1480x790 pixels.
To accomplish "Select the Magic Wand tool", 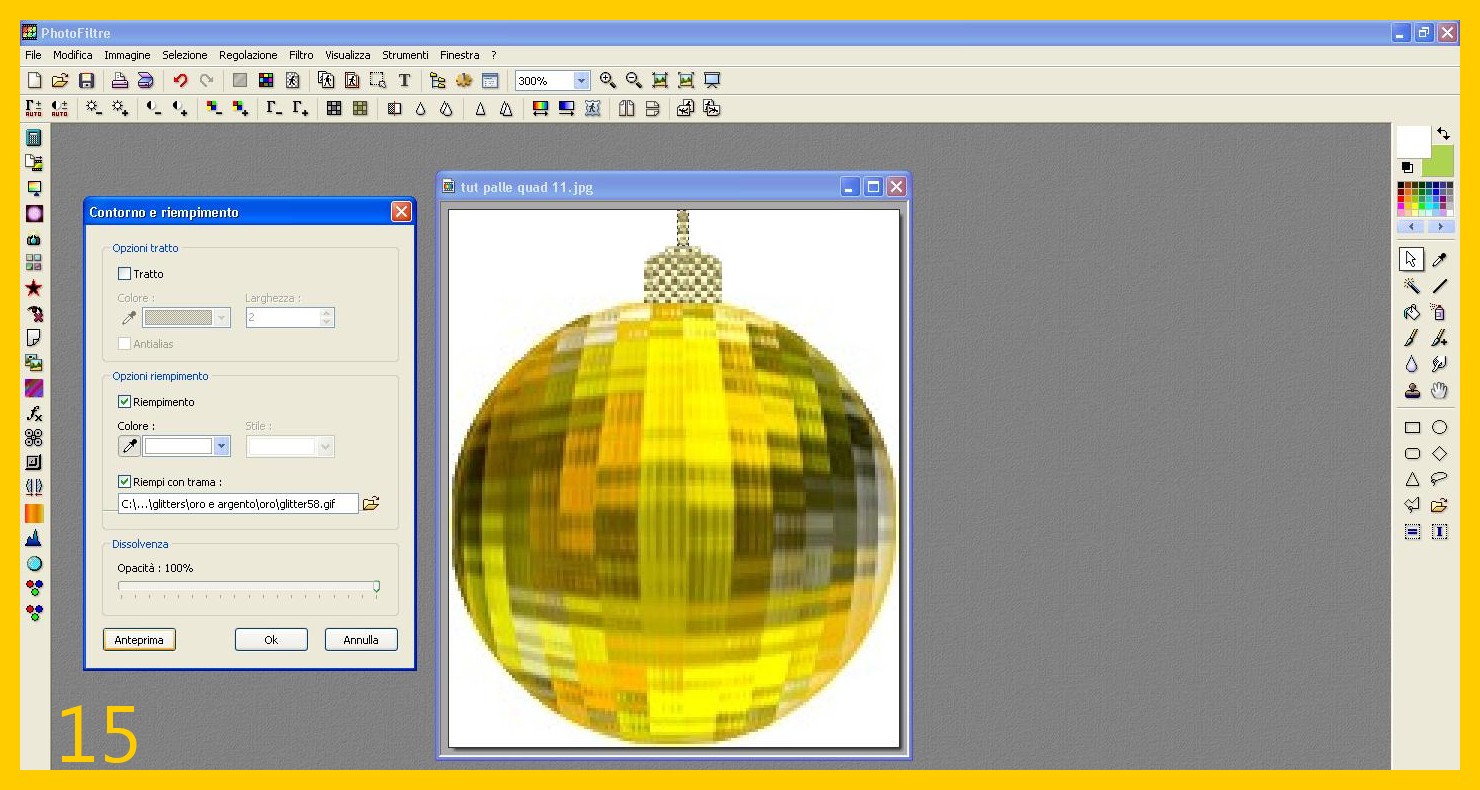I will [x=1412, y=286].
